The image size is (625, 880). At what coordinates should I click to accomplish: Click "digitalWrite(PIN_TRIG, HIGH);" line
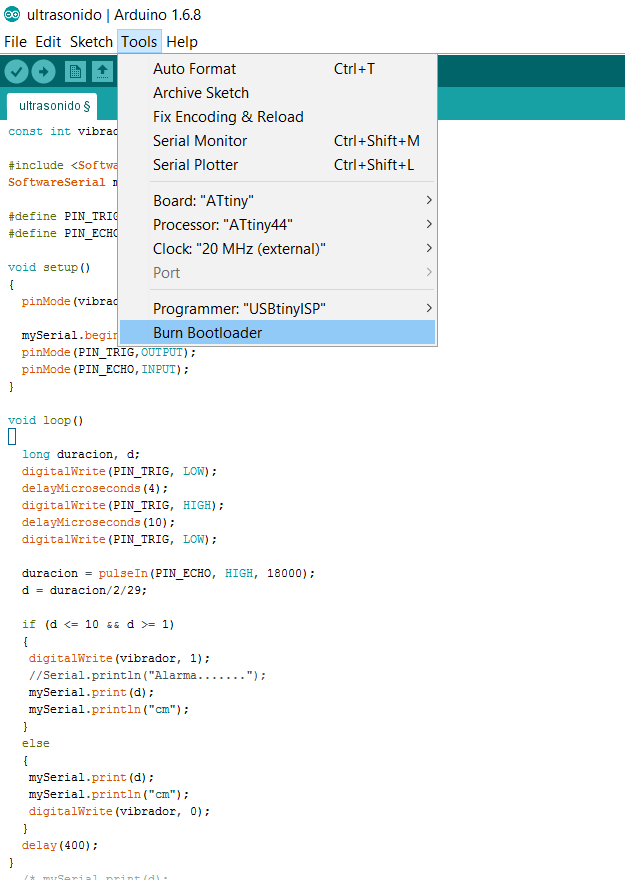(123, 506)
